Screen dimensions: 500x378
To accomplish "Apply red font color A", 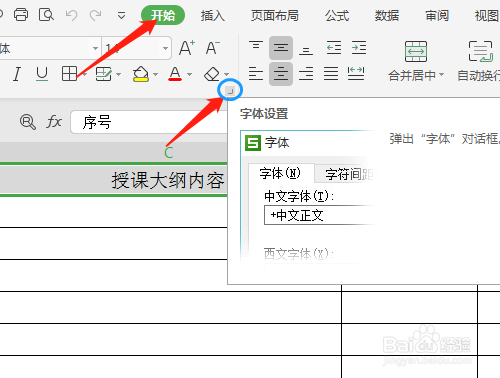I will [175, 74].
